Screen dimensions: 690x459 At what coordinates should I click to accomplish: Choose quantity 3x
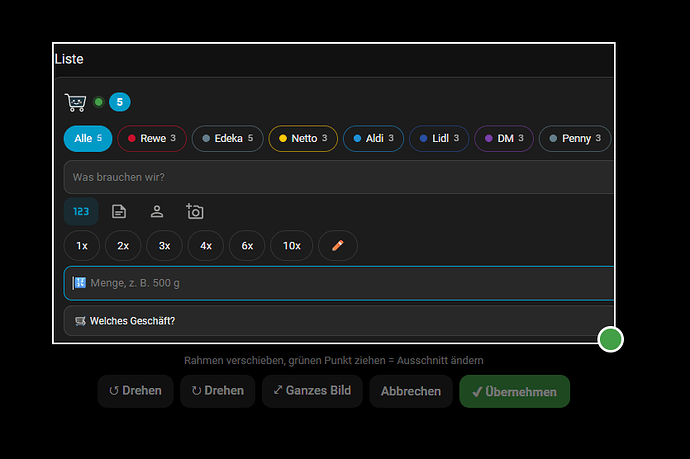[x=165, y=246]
